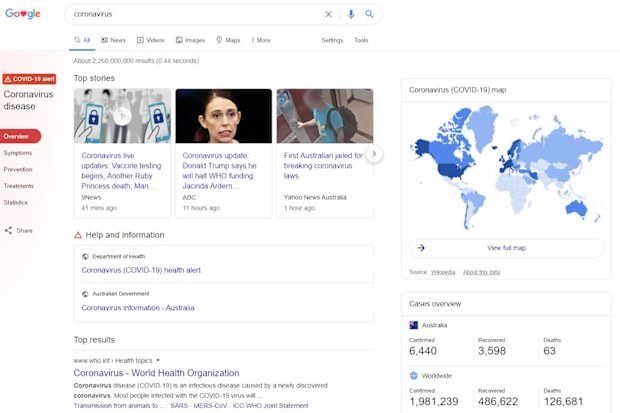Switch to the Images tab
Image resolution: width=620 pixels, height=413 pixels.
click(190, 40)
